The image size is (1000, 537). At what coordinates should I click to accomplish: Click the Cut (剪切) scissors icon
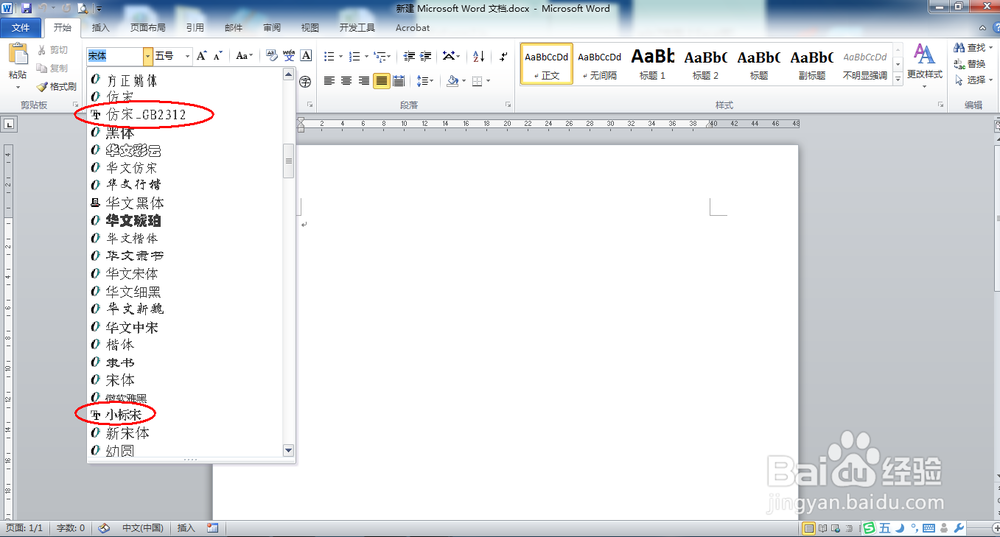pyautogui.click(x=41, y=50)
